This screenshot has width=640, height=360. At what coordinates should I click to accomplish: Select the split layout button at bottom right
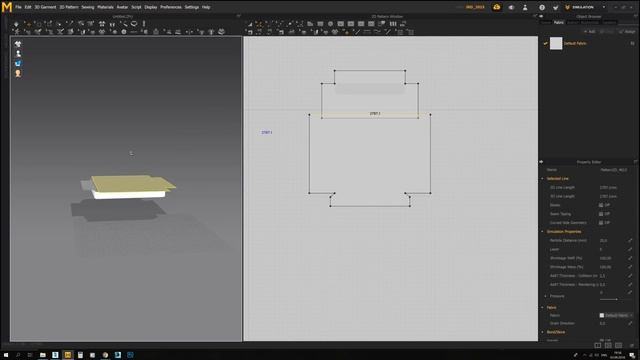(598, 346)
